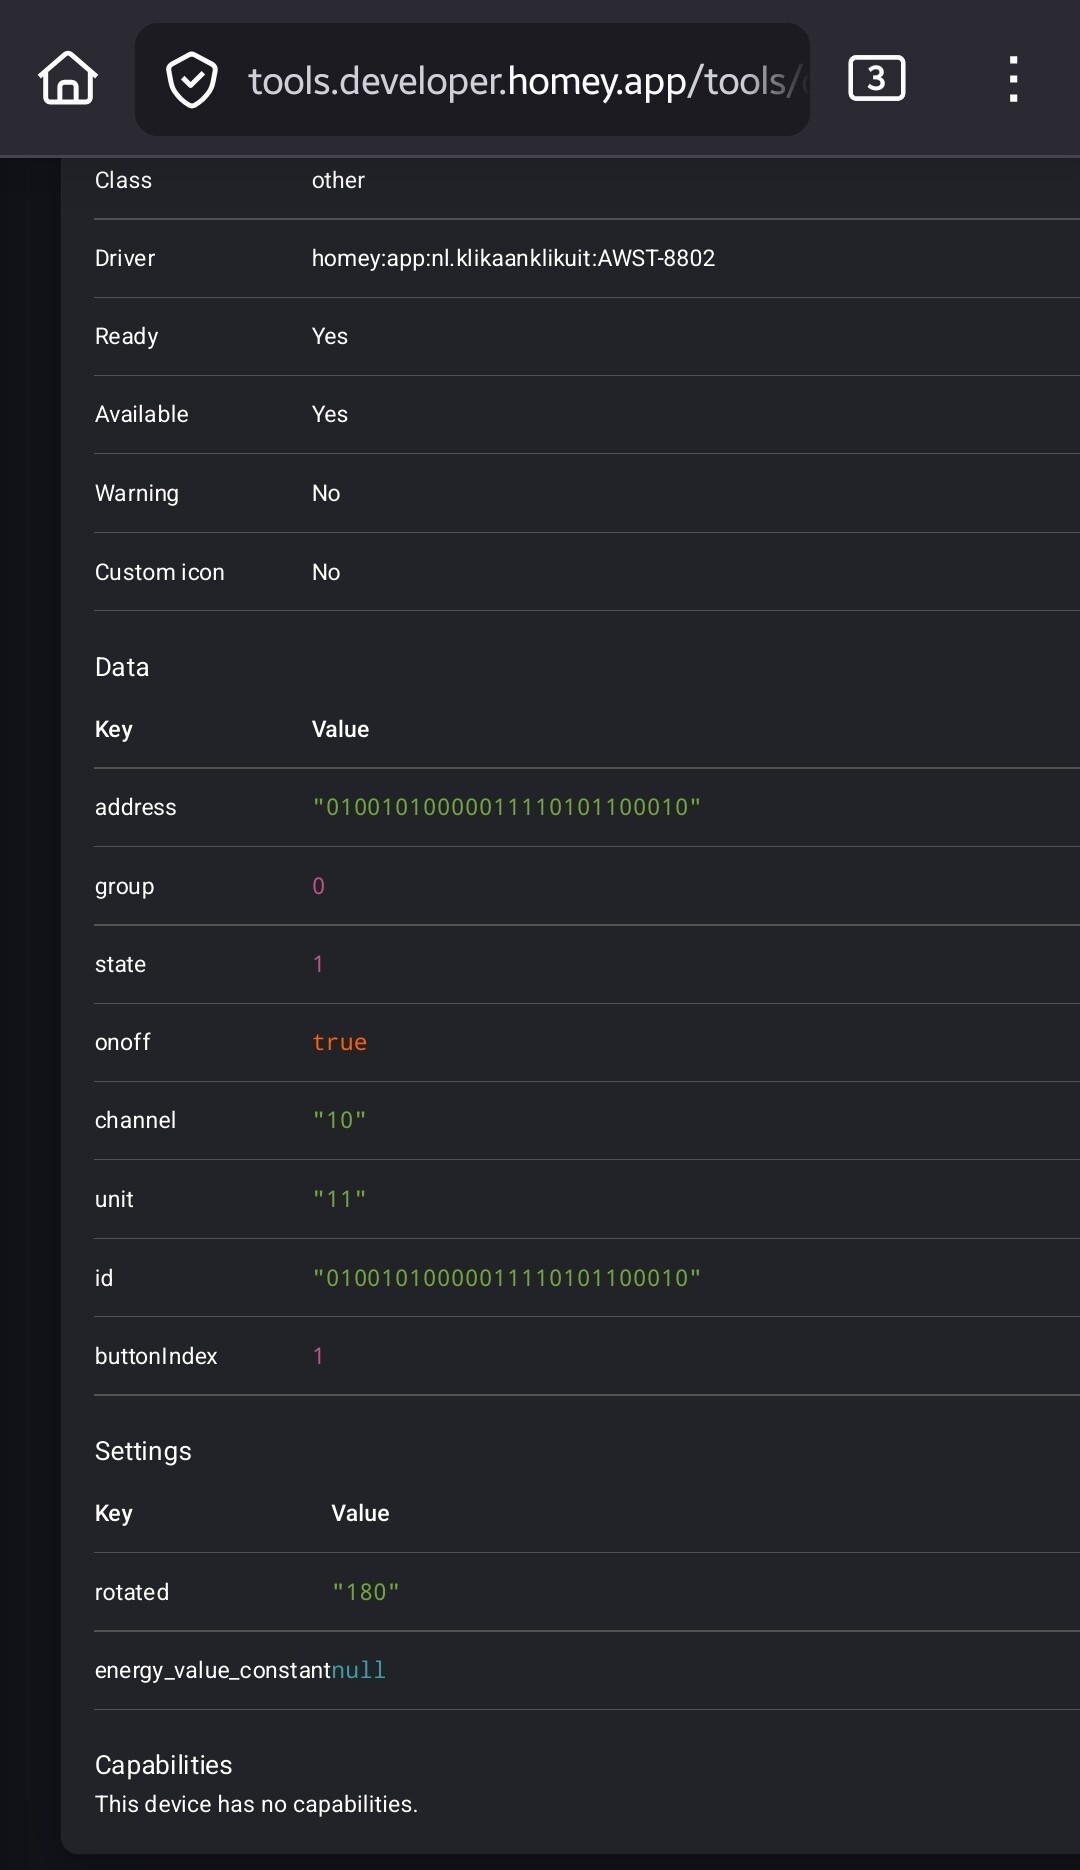This screenshot has height=1870, width=1080.
Task: Focus the tools.developer.homey.app URL field
Action: [520, 81]
